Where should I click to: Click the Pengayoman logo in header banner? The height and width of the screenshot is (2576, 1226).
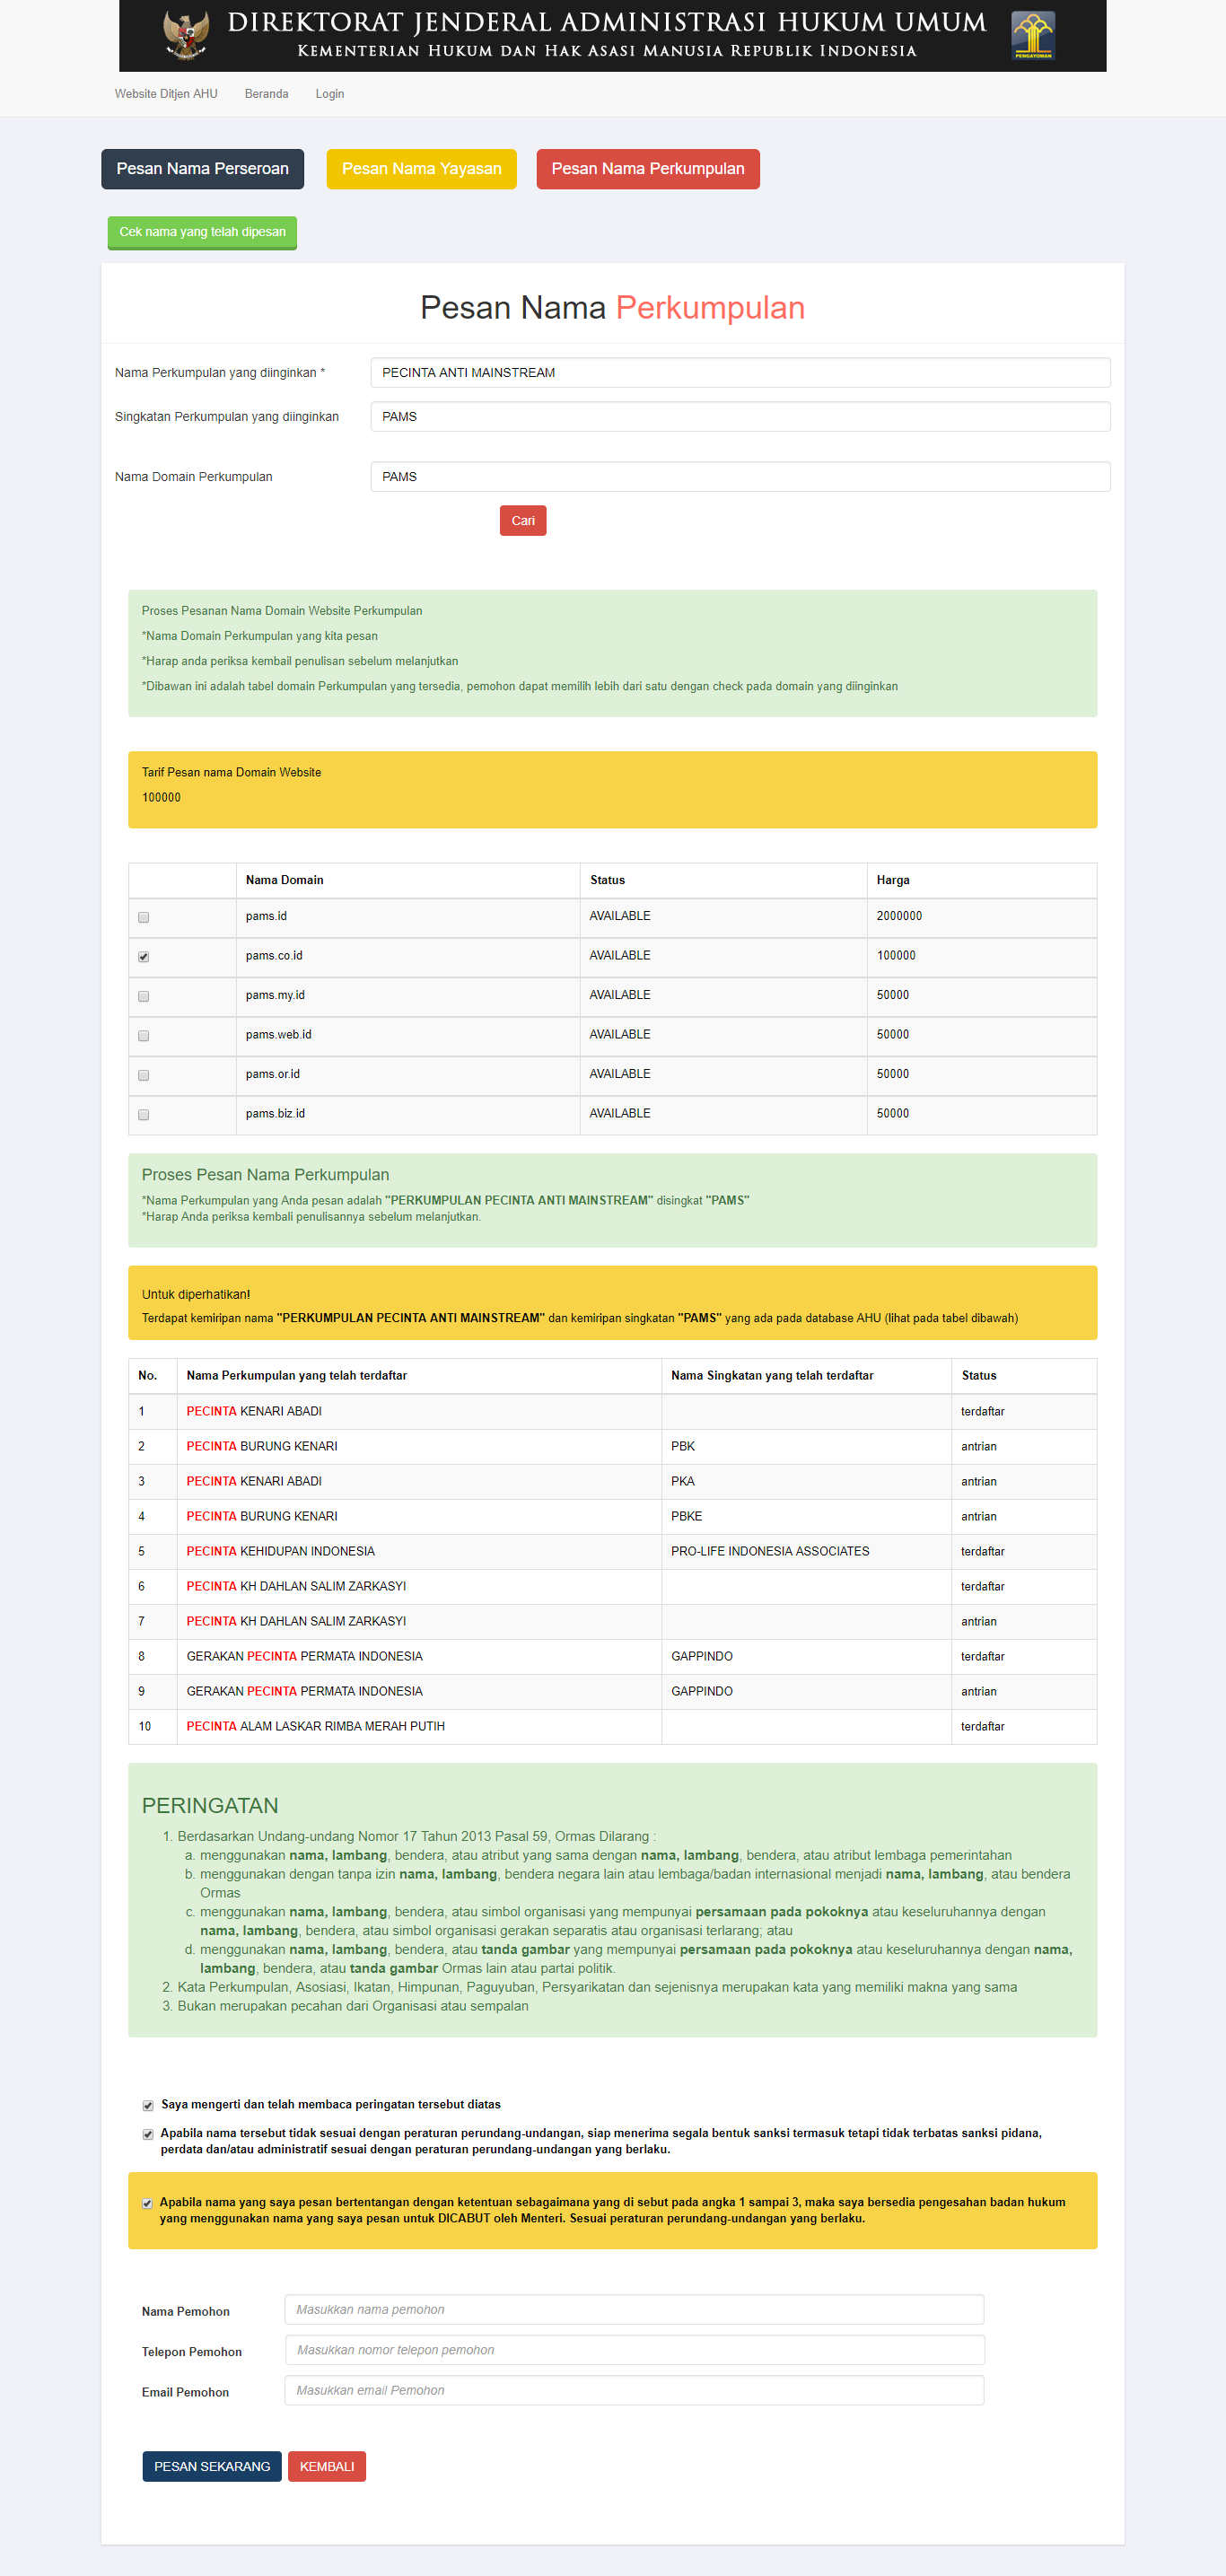(x=1033, y=36)
